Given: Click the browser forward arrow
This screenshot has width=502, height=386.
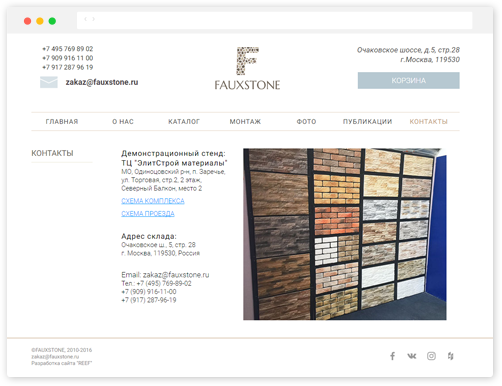Looking at the screenshot, I should [93, 19].
